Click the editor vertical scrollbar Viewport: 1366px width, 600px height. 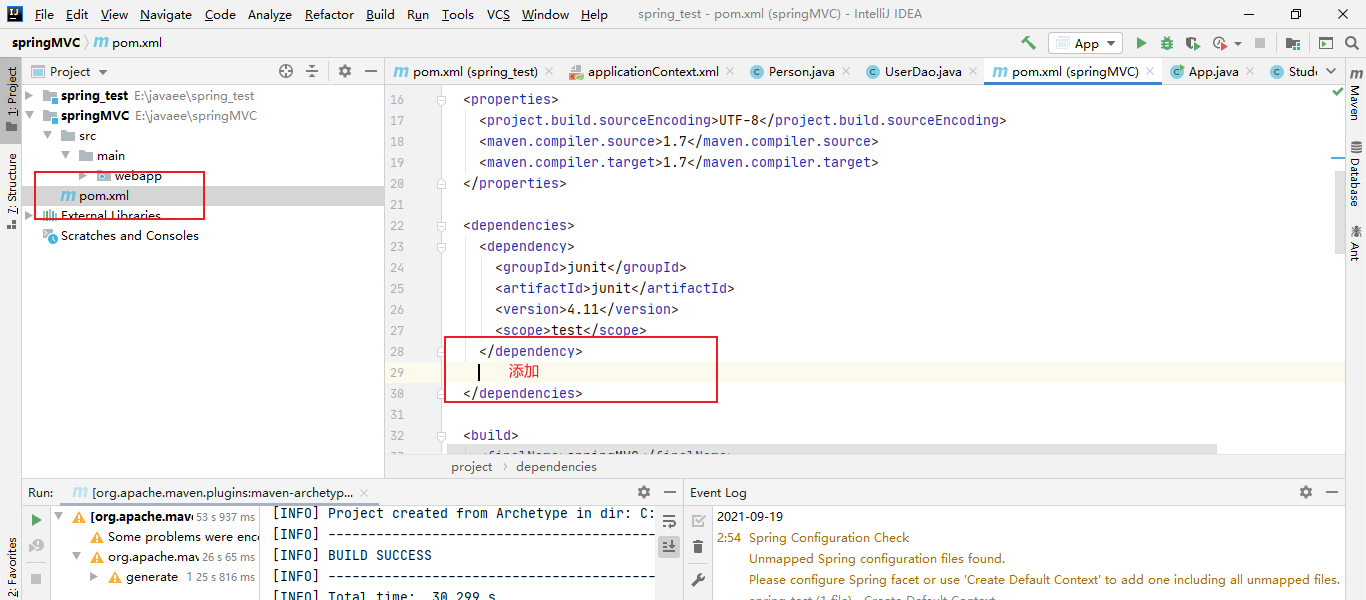tap(1338, 213)
